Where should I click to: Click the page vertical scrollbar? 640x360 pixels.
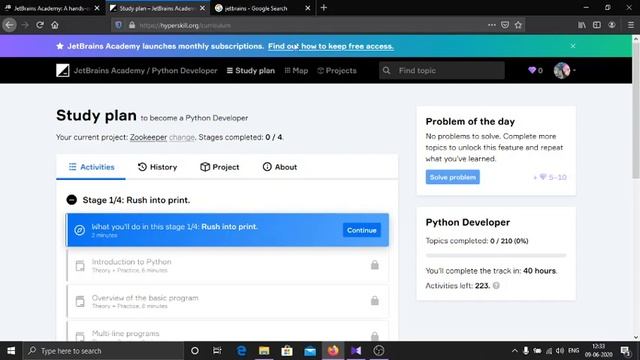pos(636,110)
